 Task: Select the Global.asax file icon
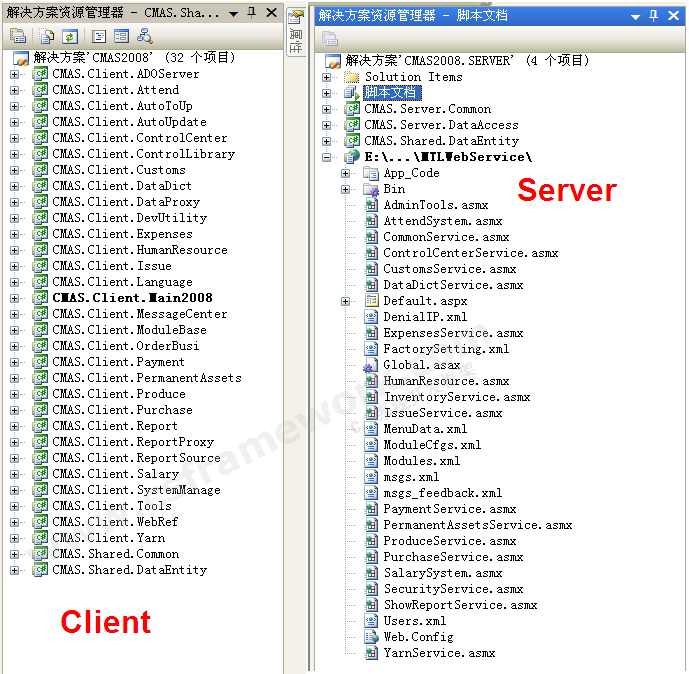(371, 365)
